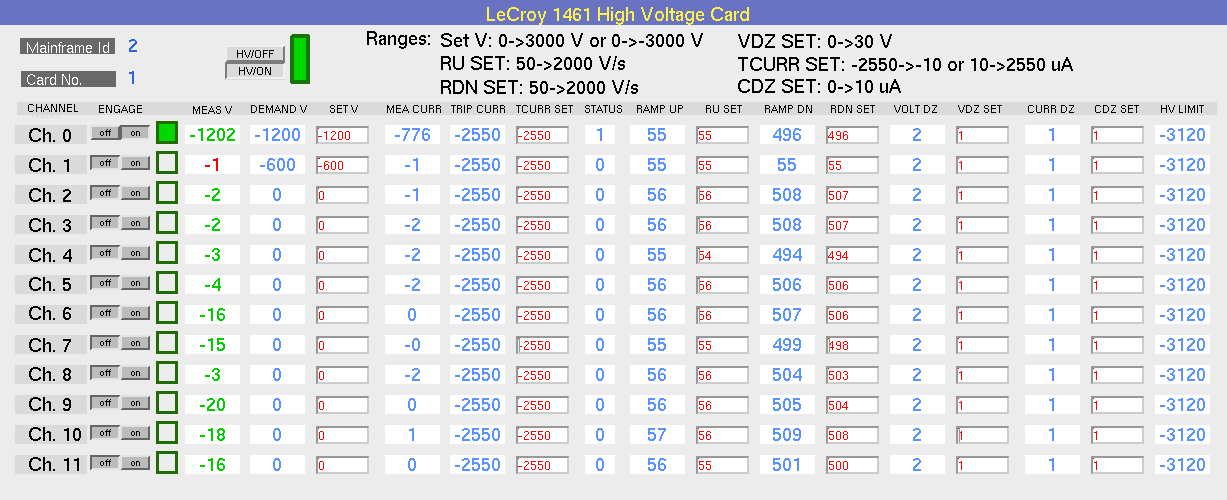The width and height of the screenshot is (1227, 500).
Task: Click Ch. 11 CDZ SET input field
Action: point(1117,465)
